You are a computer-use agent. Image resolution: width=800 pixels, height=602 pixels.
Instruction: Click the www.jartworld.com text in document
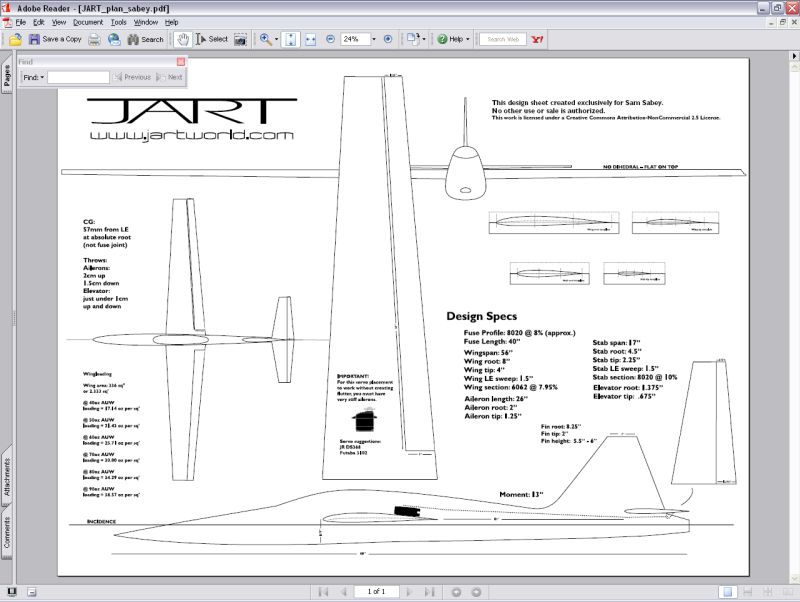pos(191,135)
